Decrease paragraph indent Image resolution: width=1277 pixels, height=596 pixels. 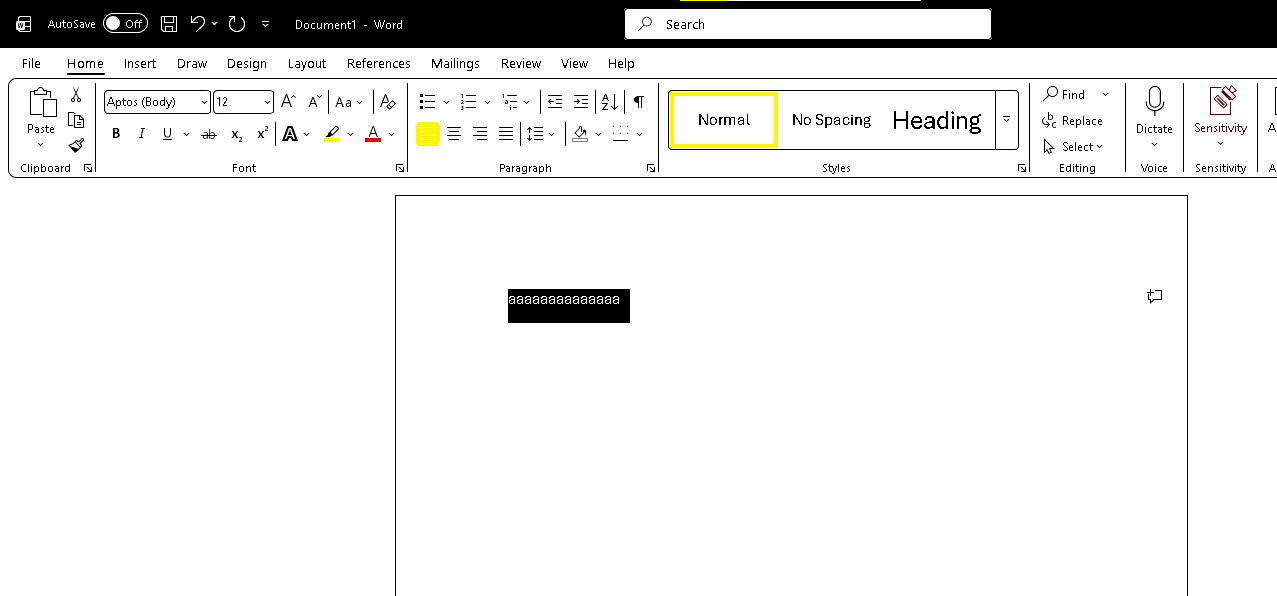[x=555, y=101]
